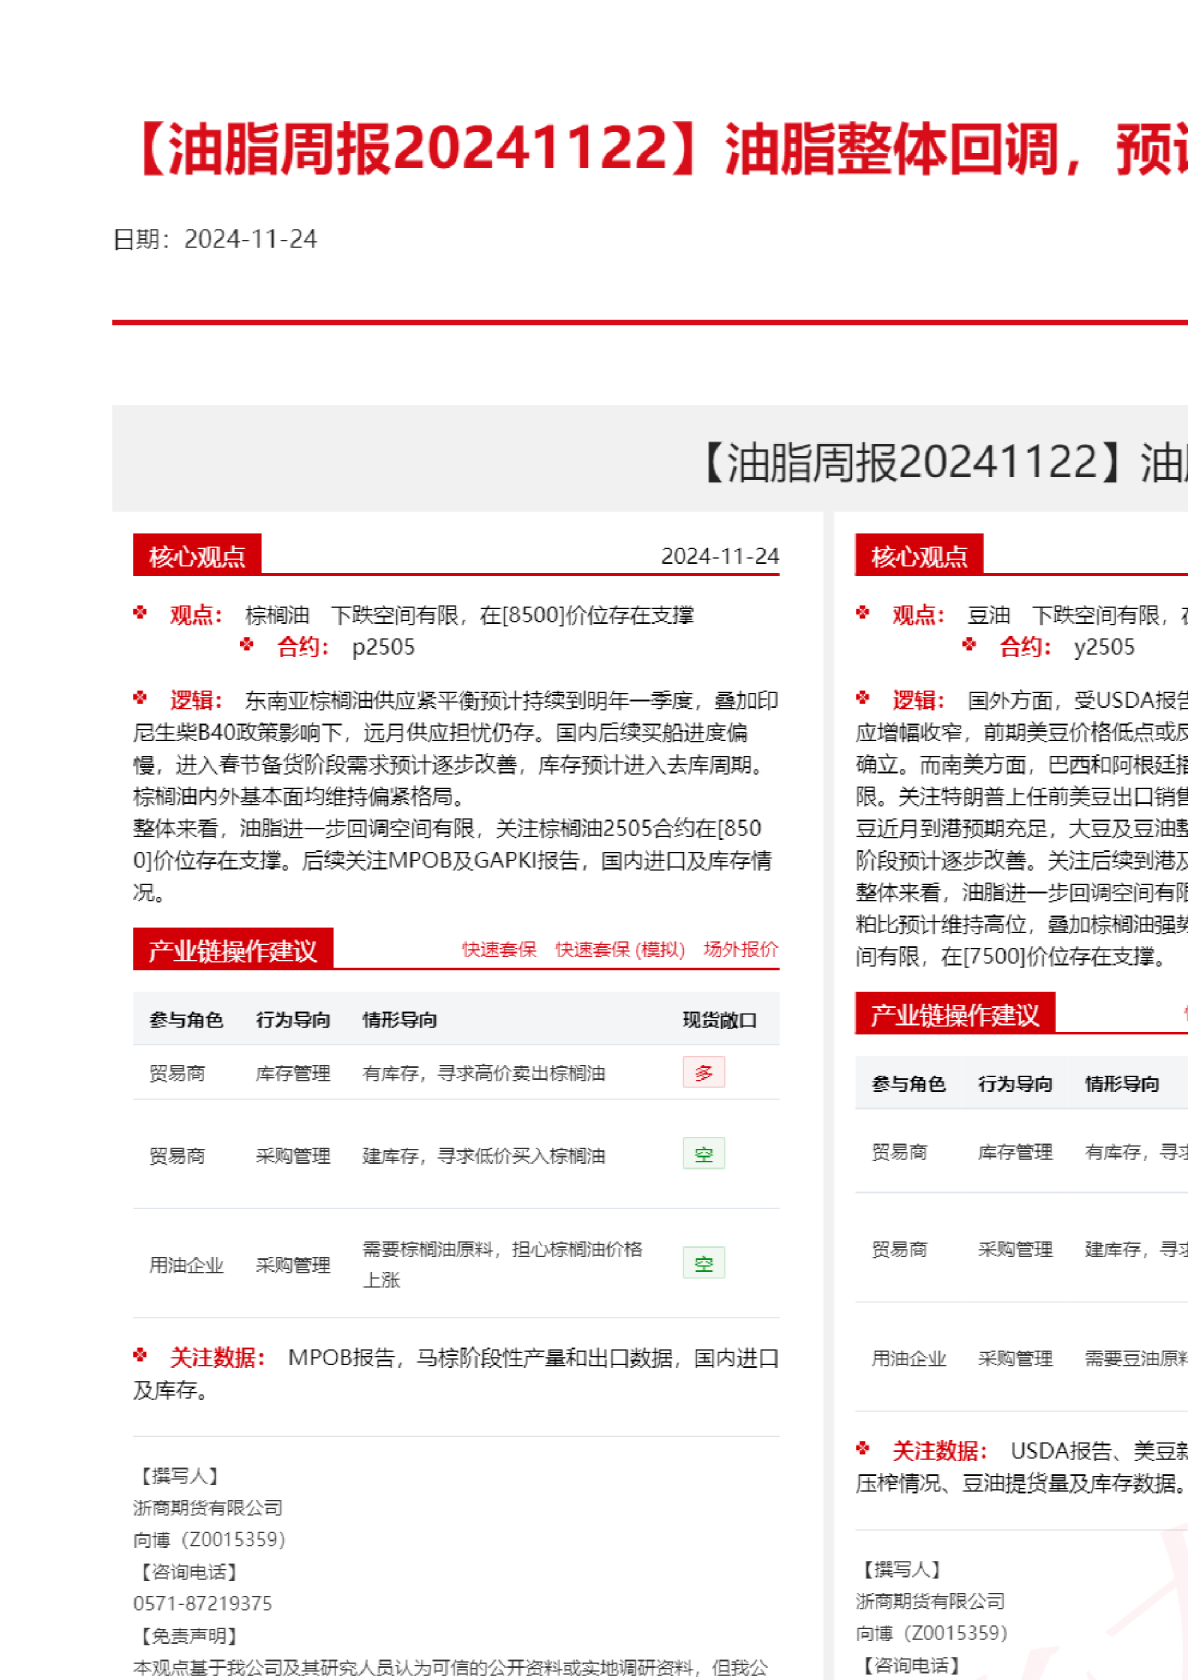Click the bullet icon before 东南亚棕榈油 逻辑
1188x1680 pixels.
pos(140,698)
